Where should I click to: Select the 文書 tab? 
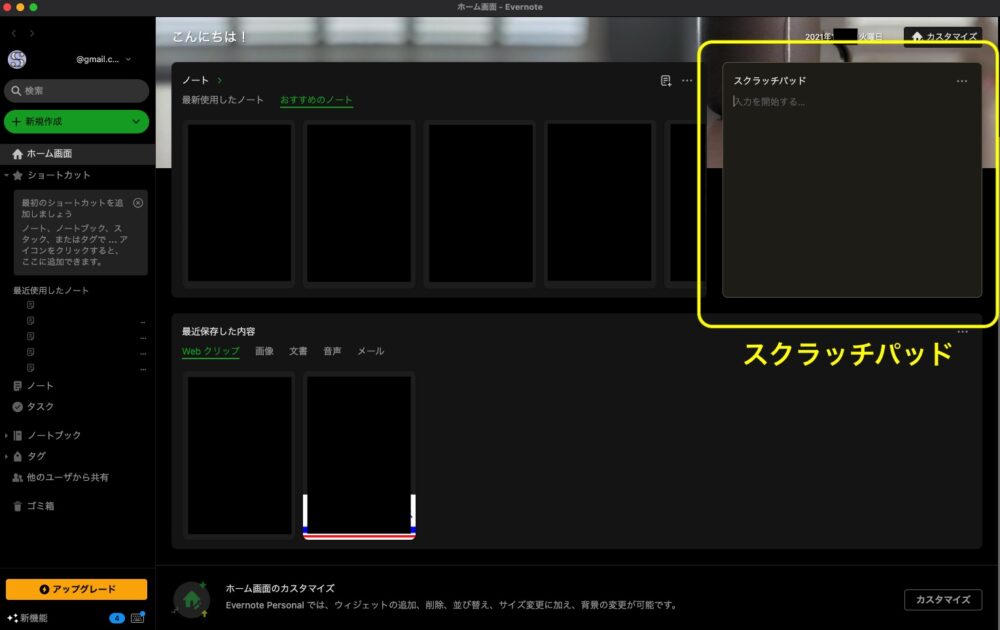[298, 351]
